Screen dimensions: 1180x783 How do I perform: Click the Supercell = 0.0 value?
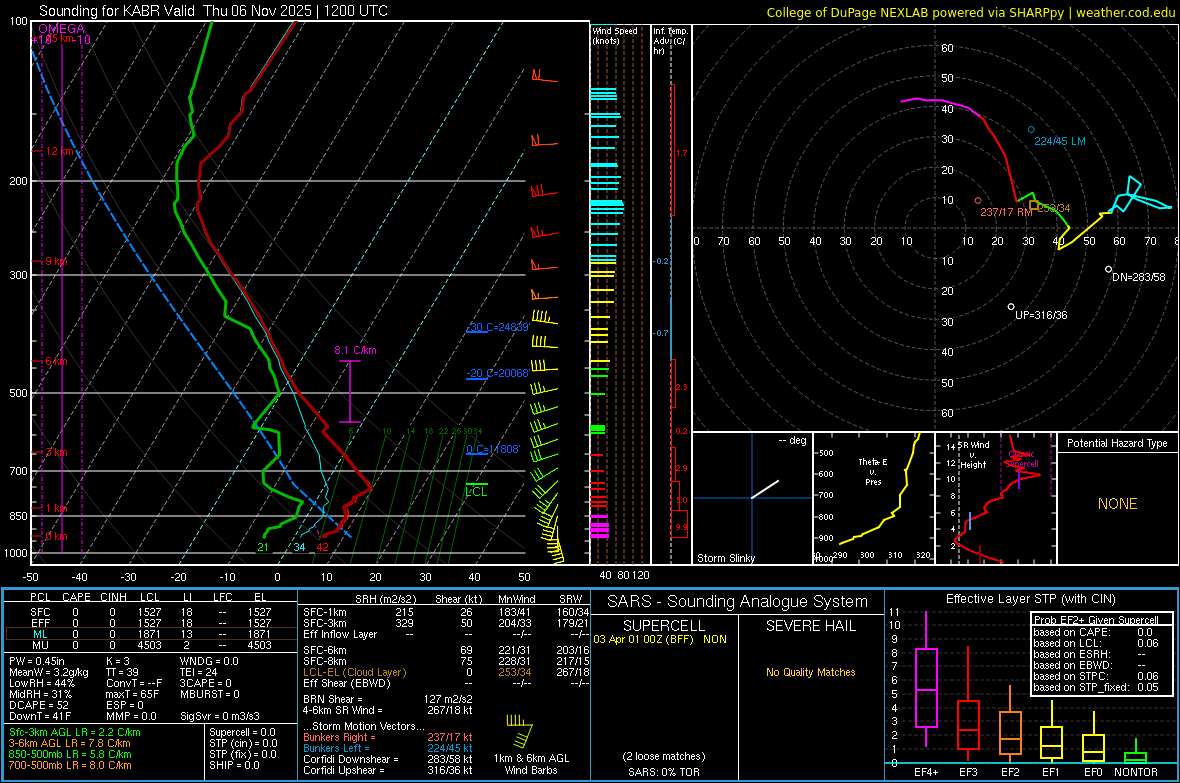[x=242, y=732]
